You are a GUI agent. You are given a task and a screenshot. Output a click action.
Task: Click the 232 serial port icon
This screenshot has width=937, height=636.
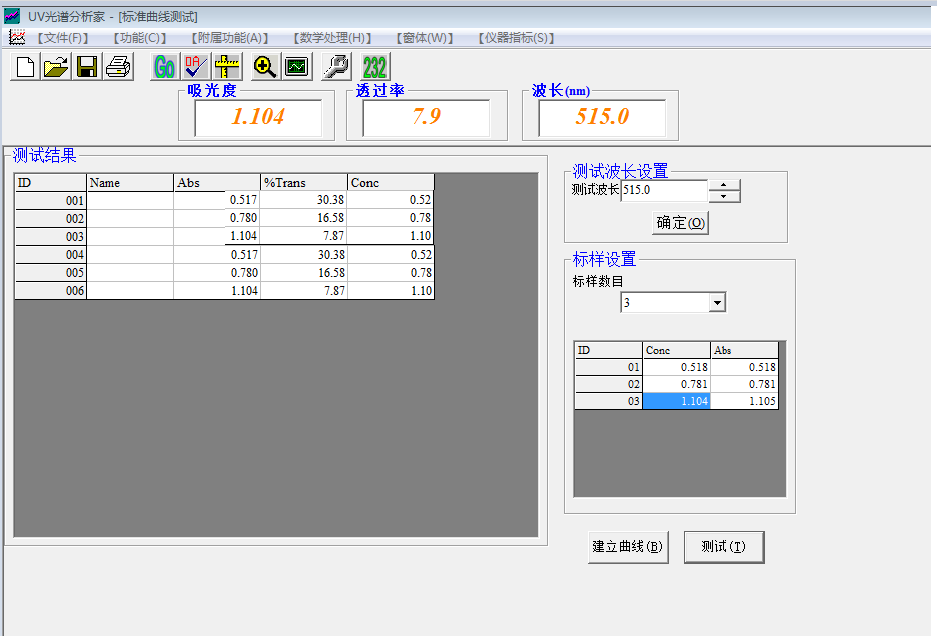375,67
